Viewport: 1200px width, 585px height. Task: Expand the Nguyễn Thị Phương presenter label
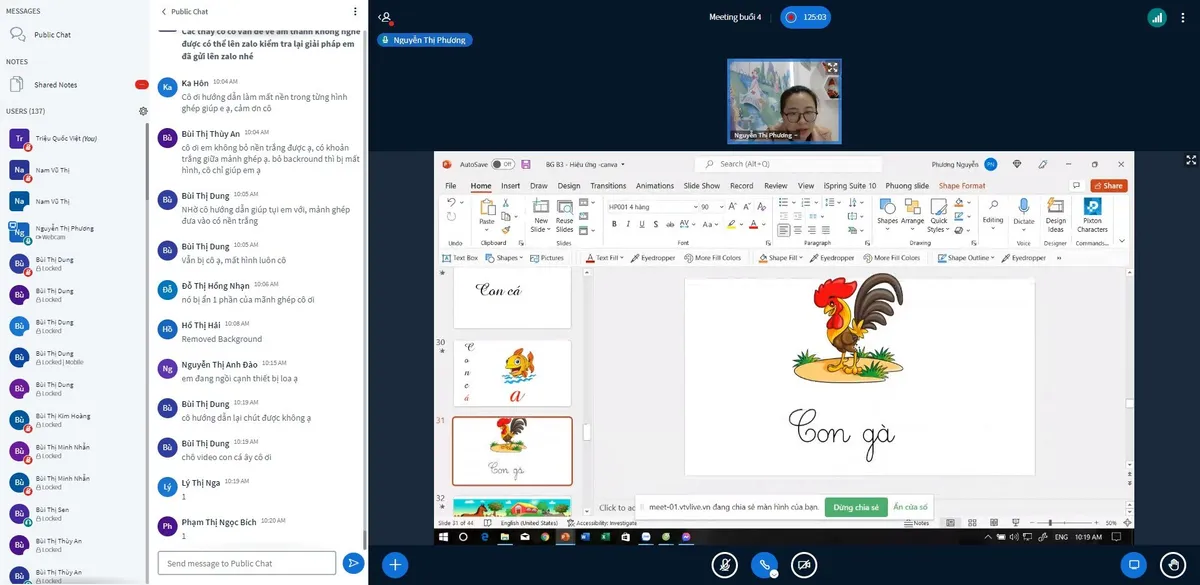[423, 40]
